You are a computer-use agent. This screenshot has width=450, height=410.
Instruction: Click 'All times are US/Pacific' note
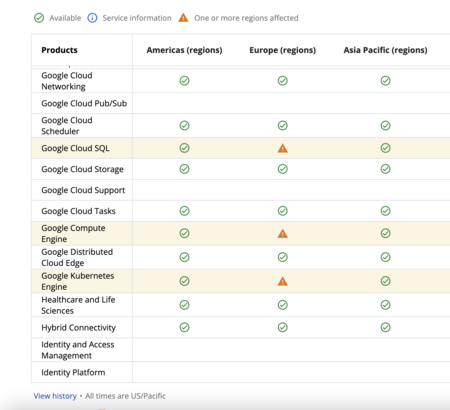[x=125, y=396]
